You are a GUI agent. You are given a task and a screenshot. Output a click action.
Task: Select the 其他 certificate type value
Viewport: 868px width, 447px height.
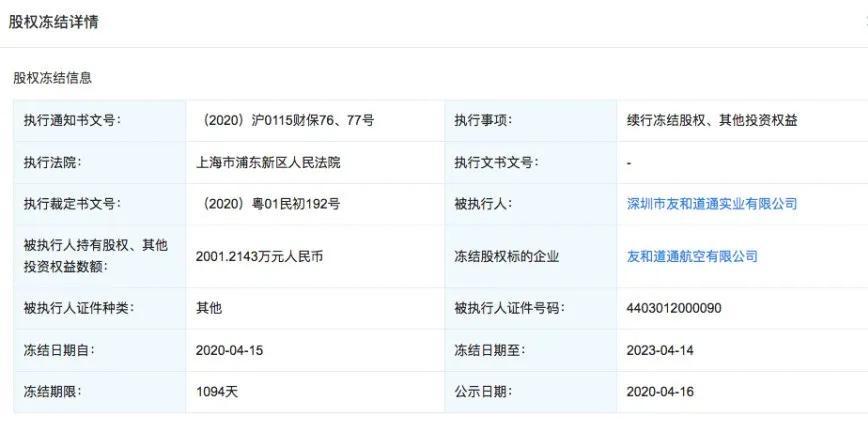[x=209, y=308]
